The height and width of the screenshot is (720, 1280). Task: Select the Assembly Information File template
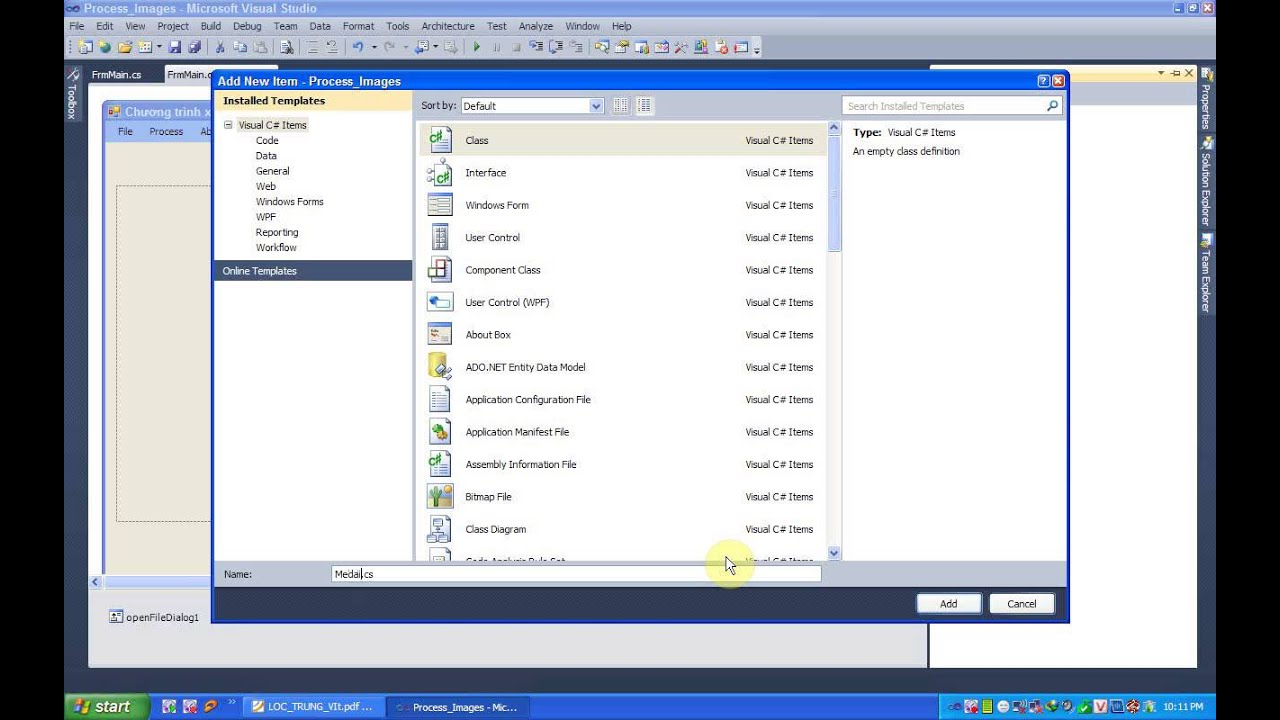[622, 464]
